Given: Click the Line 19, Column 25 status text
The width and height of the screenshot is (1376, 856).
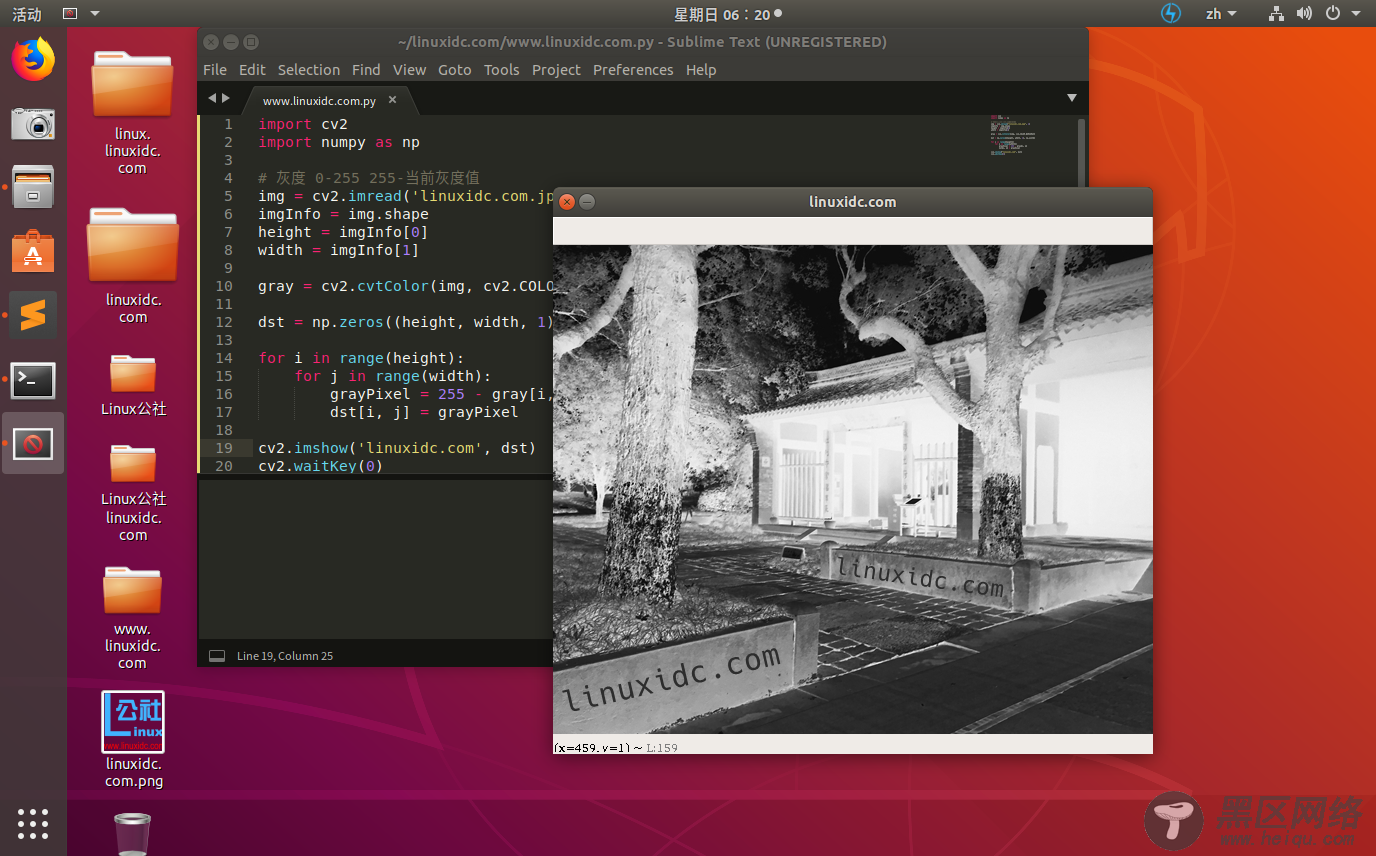Looking at the screenshot, I should tap(285, 656).
